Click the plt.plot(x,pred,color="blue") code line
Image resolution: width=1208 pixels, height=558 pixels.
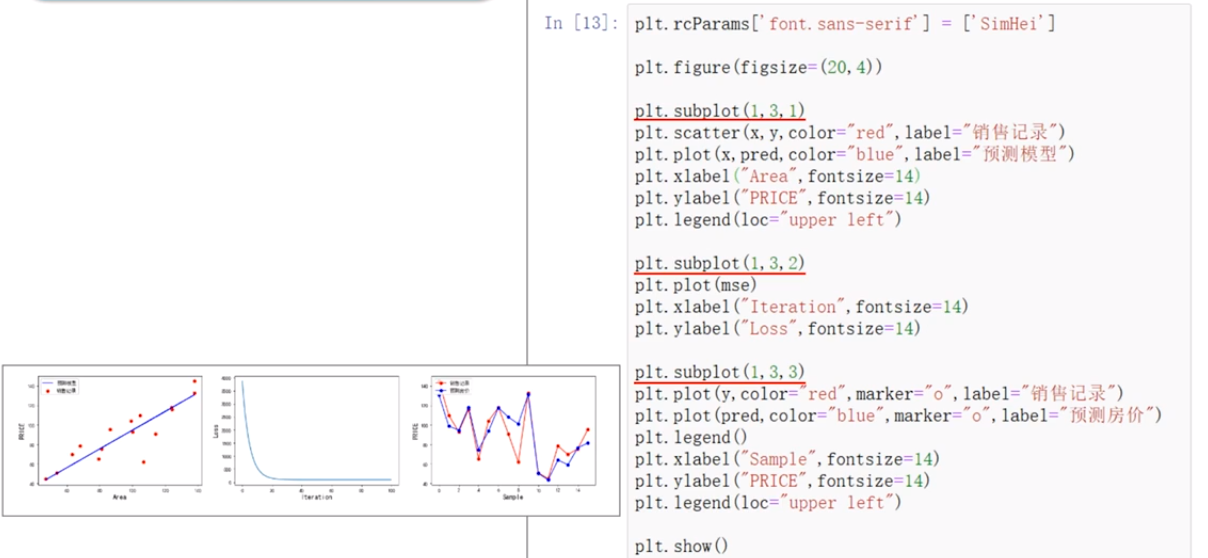click(x=854, y=153)
